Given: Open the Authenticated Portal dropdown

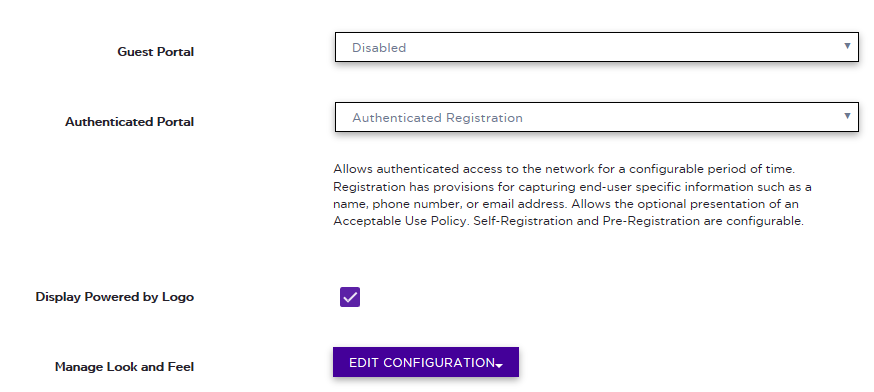Looking at the screenshot, I should click(596, 117).
